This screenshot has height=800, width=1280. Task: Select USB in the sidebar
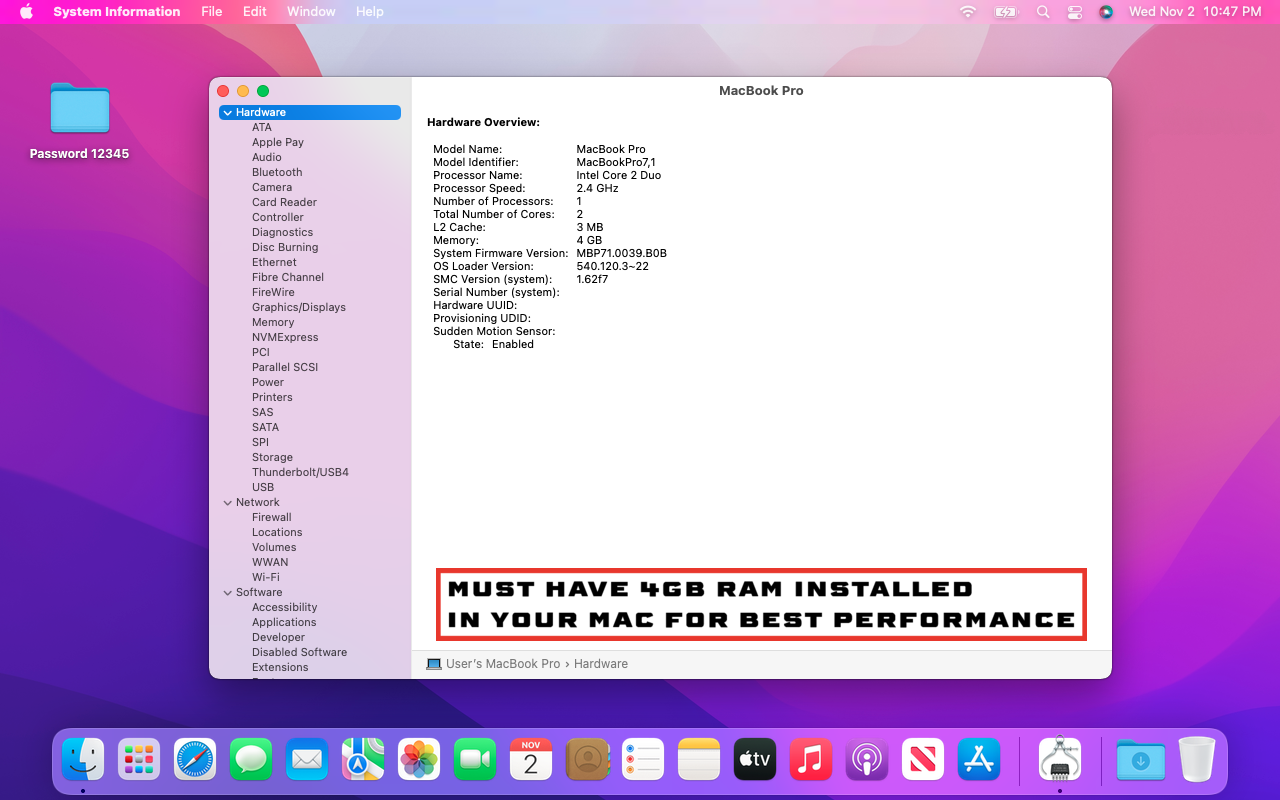(x=263, y=487)
